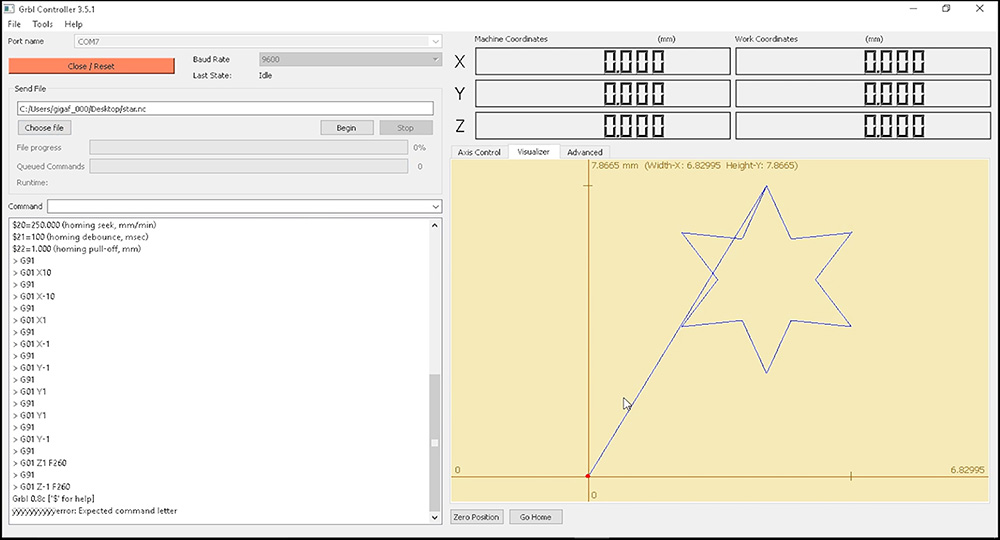Click the Command input combo box

pyautogui.click(x=244, y=207)
